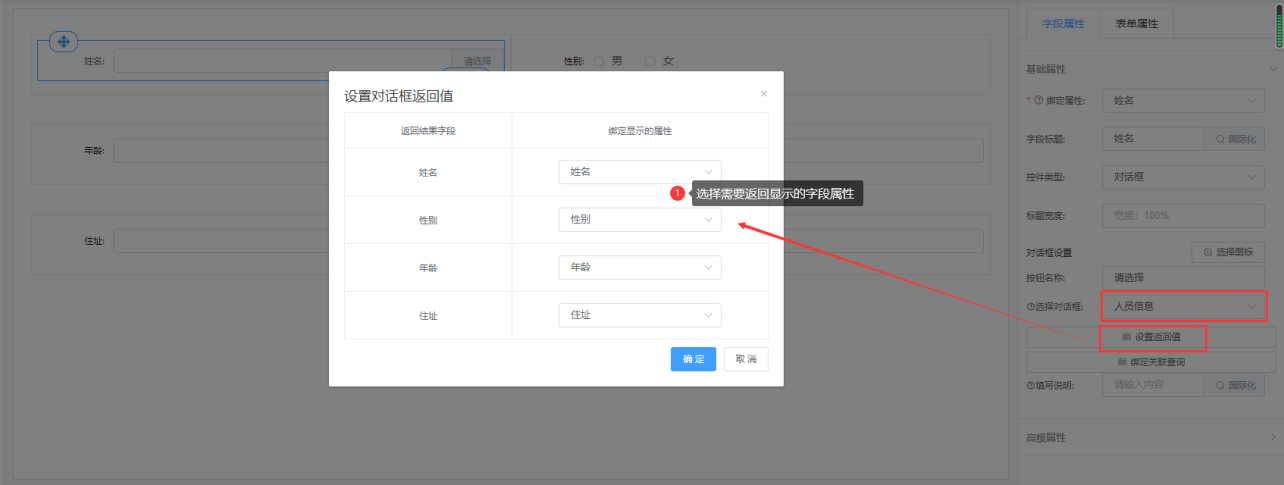Select the 男 radio button

pyautogui.click(x=599, y=61)
